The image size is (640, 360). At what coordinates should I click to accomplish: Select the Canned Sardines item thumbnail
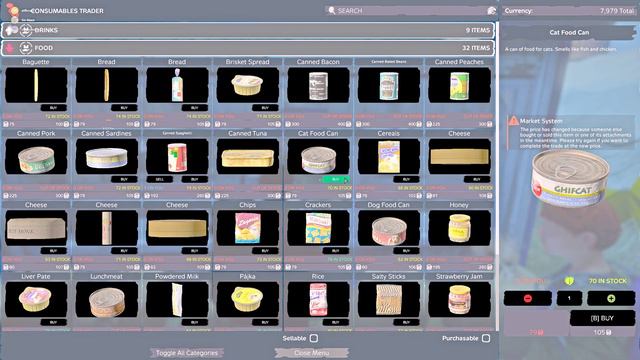click(x=107, y=156)
